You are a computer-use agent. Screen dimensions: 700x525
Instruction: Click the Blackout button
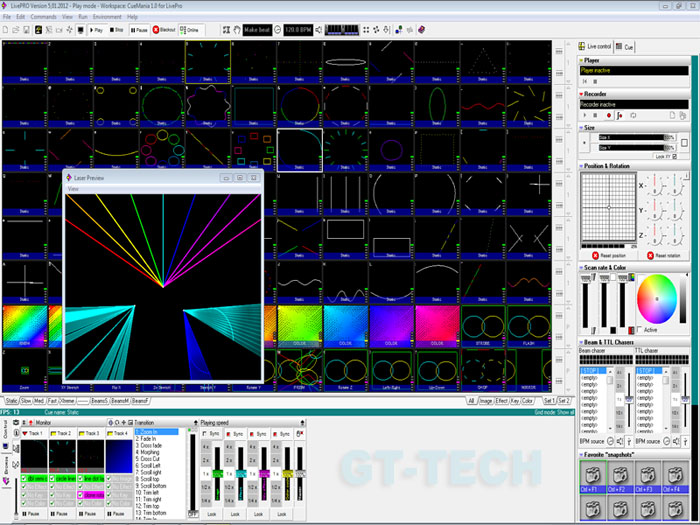coord(164,30)
